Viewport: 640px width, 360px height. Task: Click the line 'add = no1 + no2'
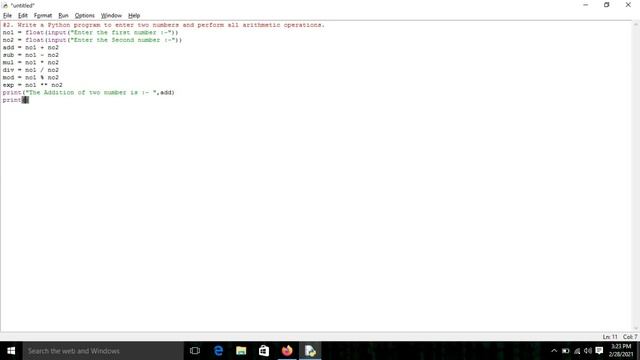31,47
